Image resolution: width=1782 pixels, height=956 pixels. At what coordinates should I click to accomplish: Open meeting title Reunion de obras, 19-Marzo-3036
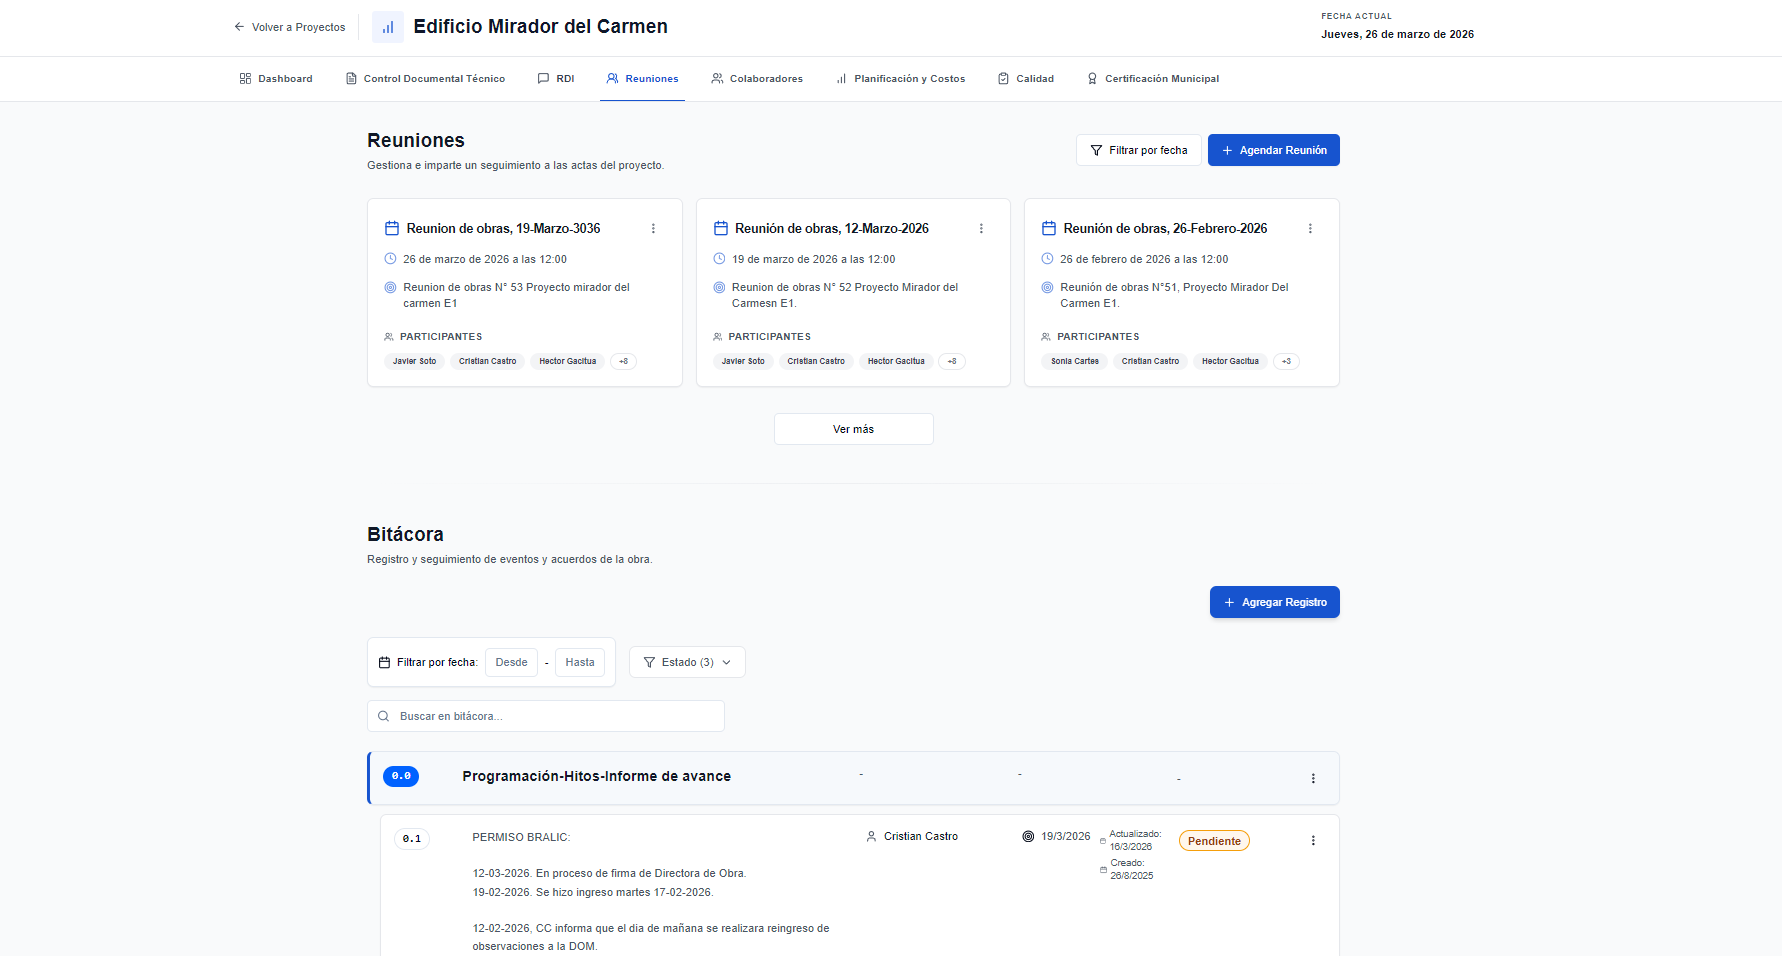[x=503, y=229]
